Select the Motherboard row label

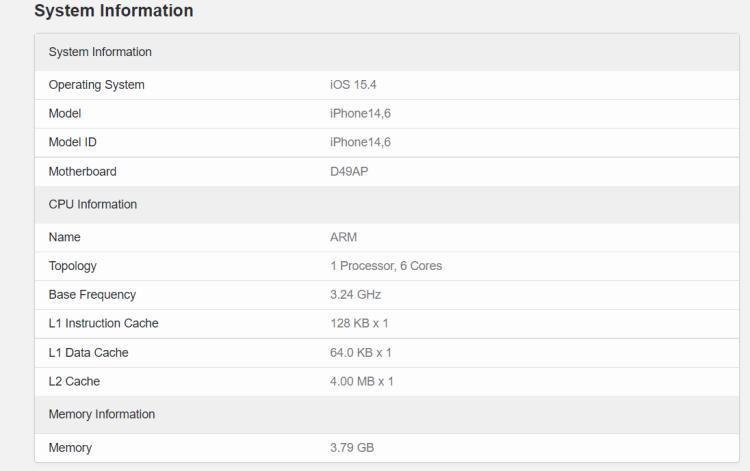pyautogui.click(x=82, y=171)
